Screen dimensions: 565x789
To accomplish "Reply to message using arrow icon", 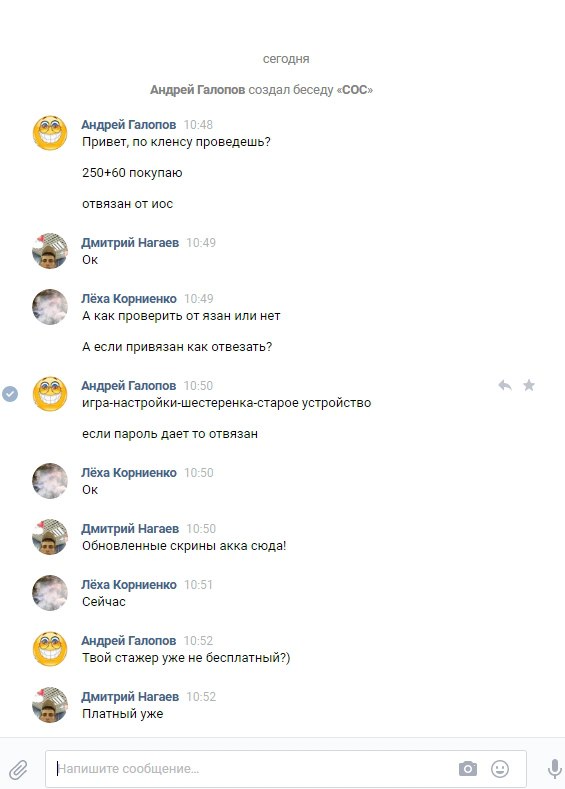I will [x=505, y=385].
